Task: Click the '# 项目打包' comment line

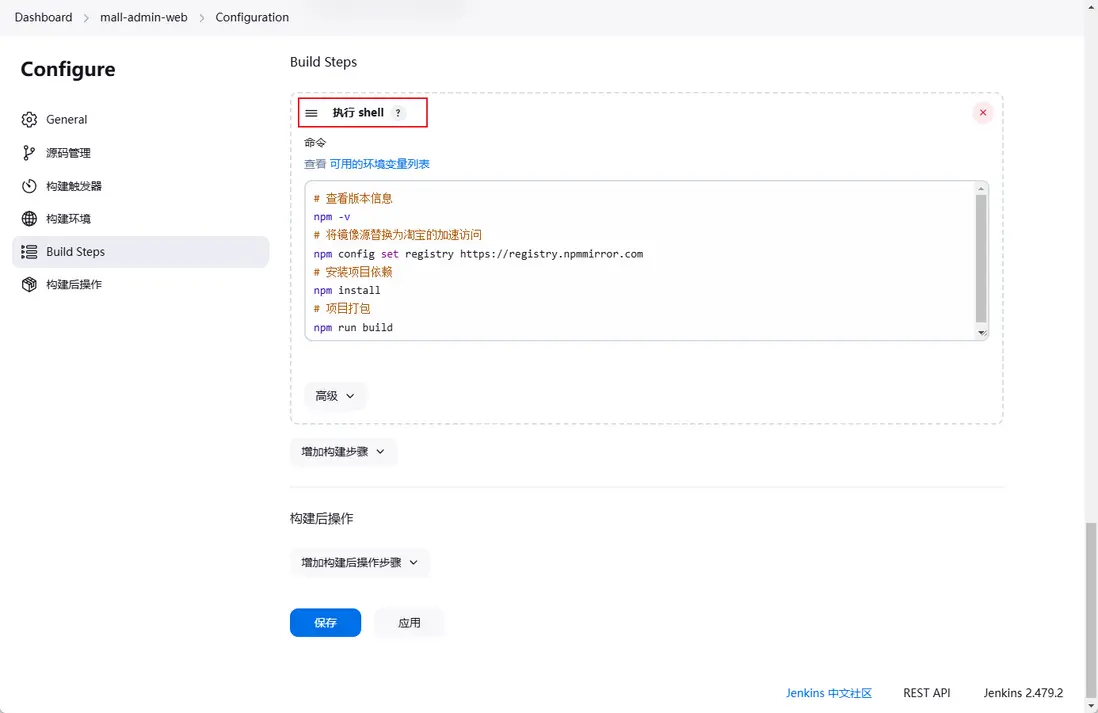Action: click(342, 308)
